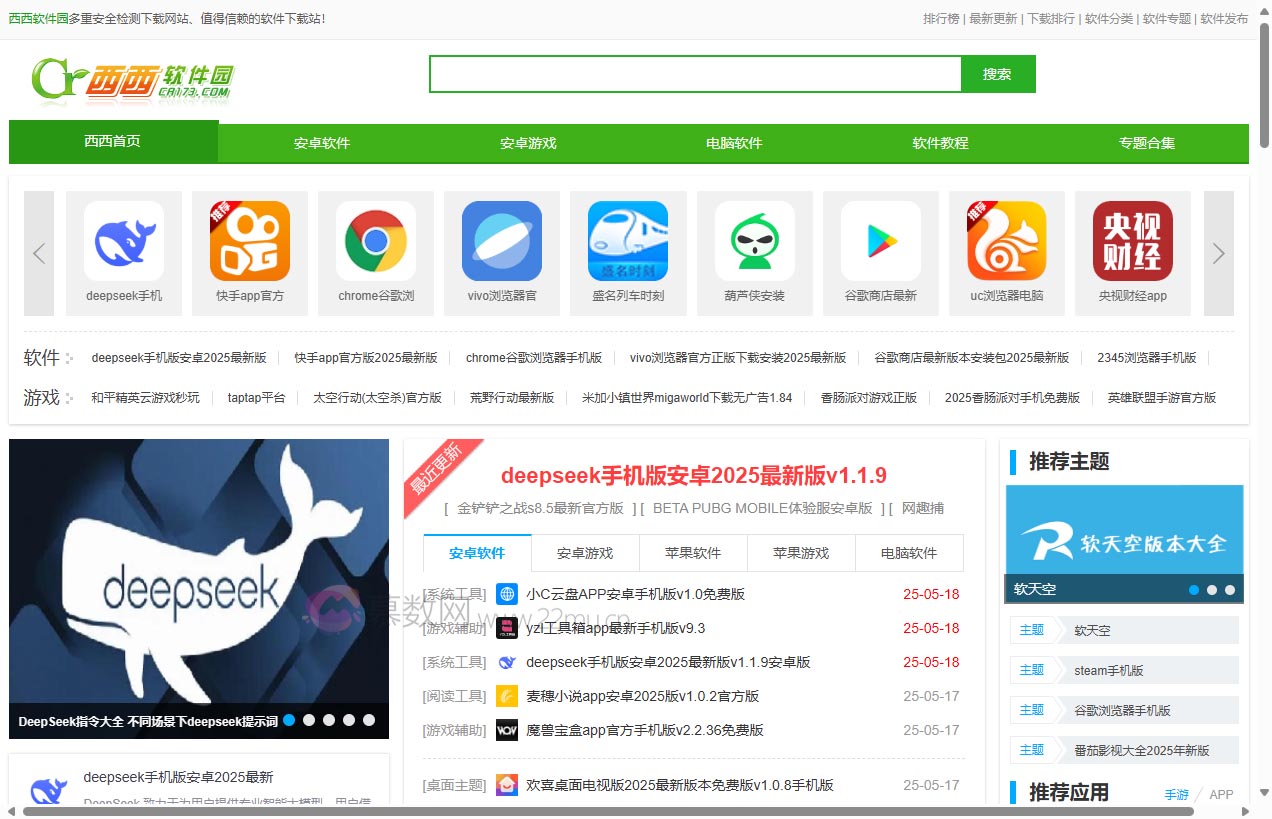
Task: Open the deepseek手机版安卓2025最新版v1.1.9 headline
Action: [693, 477]
